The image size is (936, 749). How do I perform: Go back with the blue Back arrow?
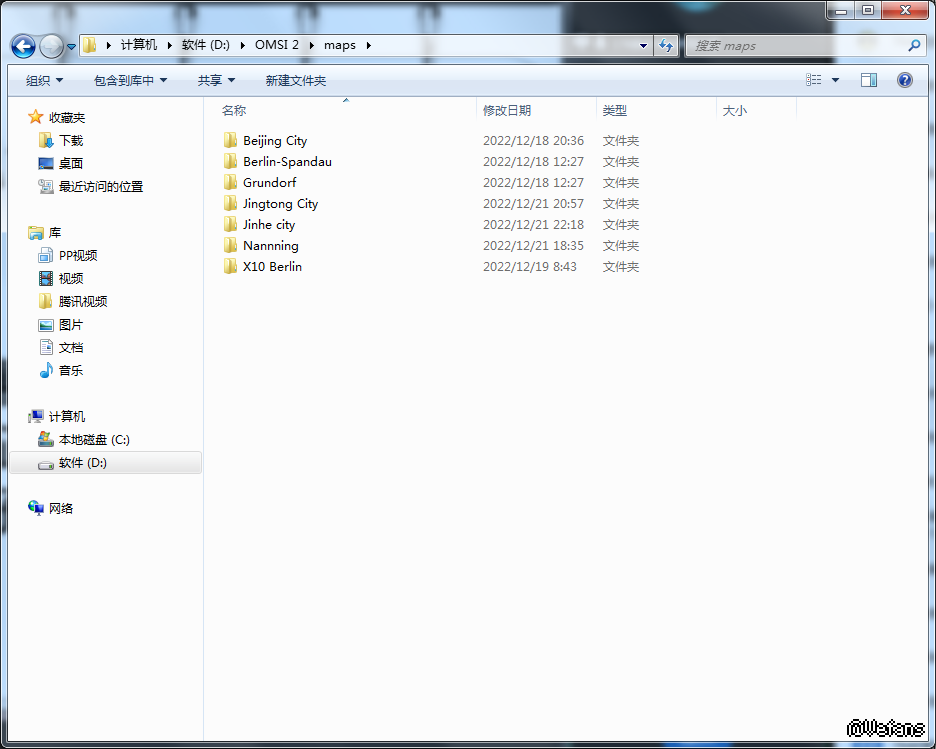click(x=23, y=46)
